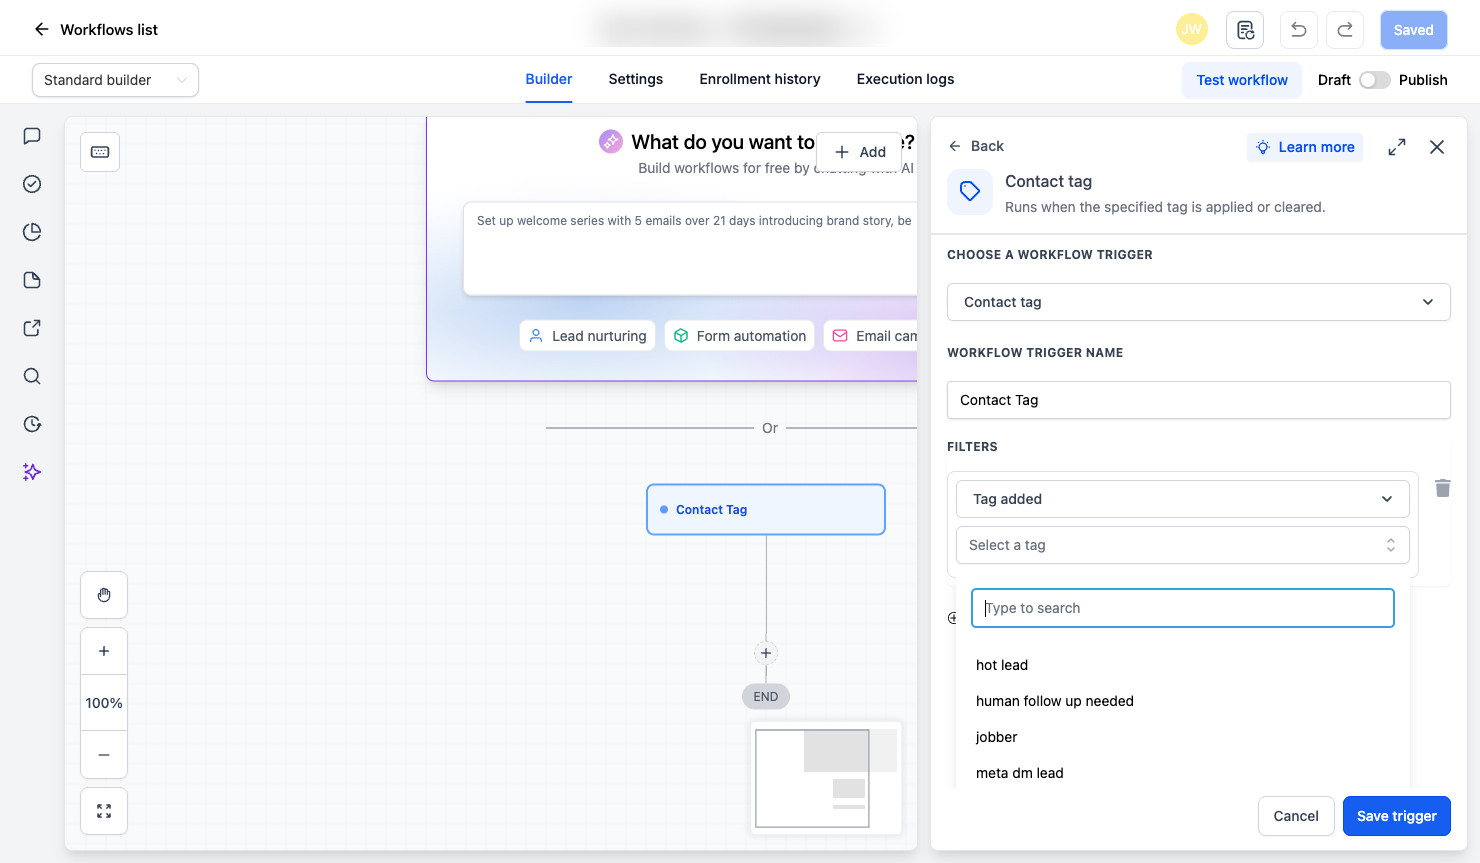Viewport: 1480px width, 863px height.
Task: Click the Add button on canvas
Action: click(x=860, y=152)
